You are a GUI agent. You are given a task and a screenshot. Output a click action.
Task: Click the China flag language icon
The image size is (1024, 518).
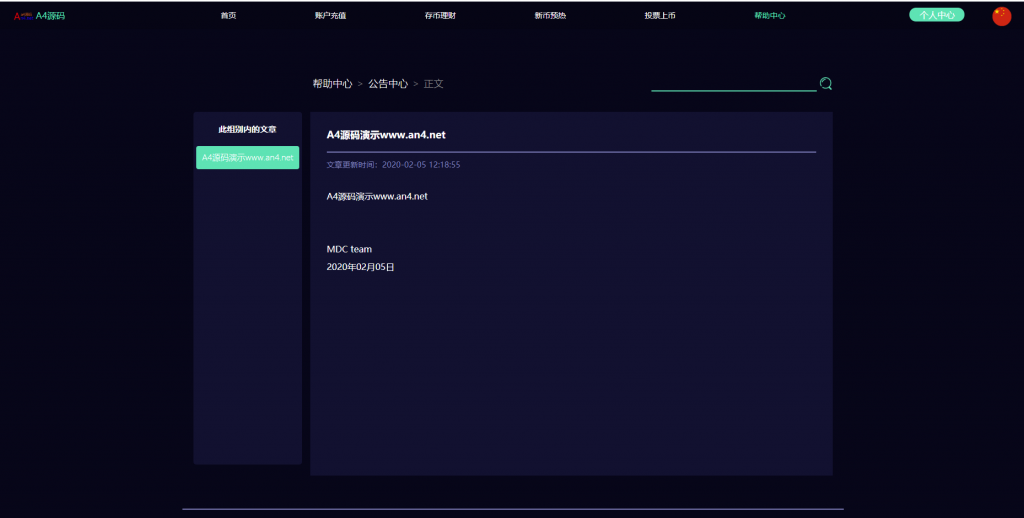[x=1001, y=16]
